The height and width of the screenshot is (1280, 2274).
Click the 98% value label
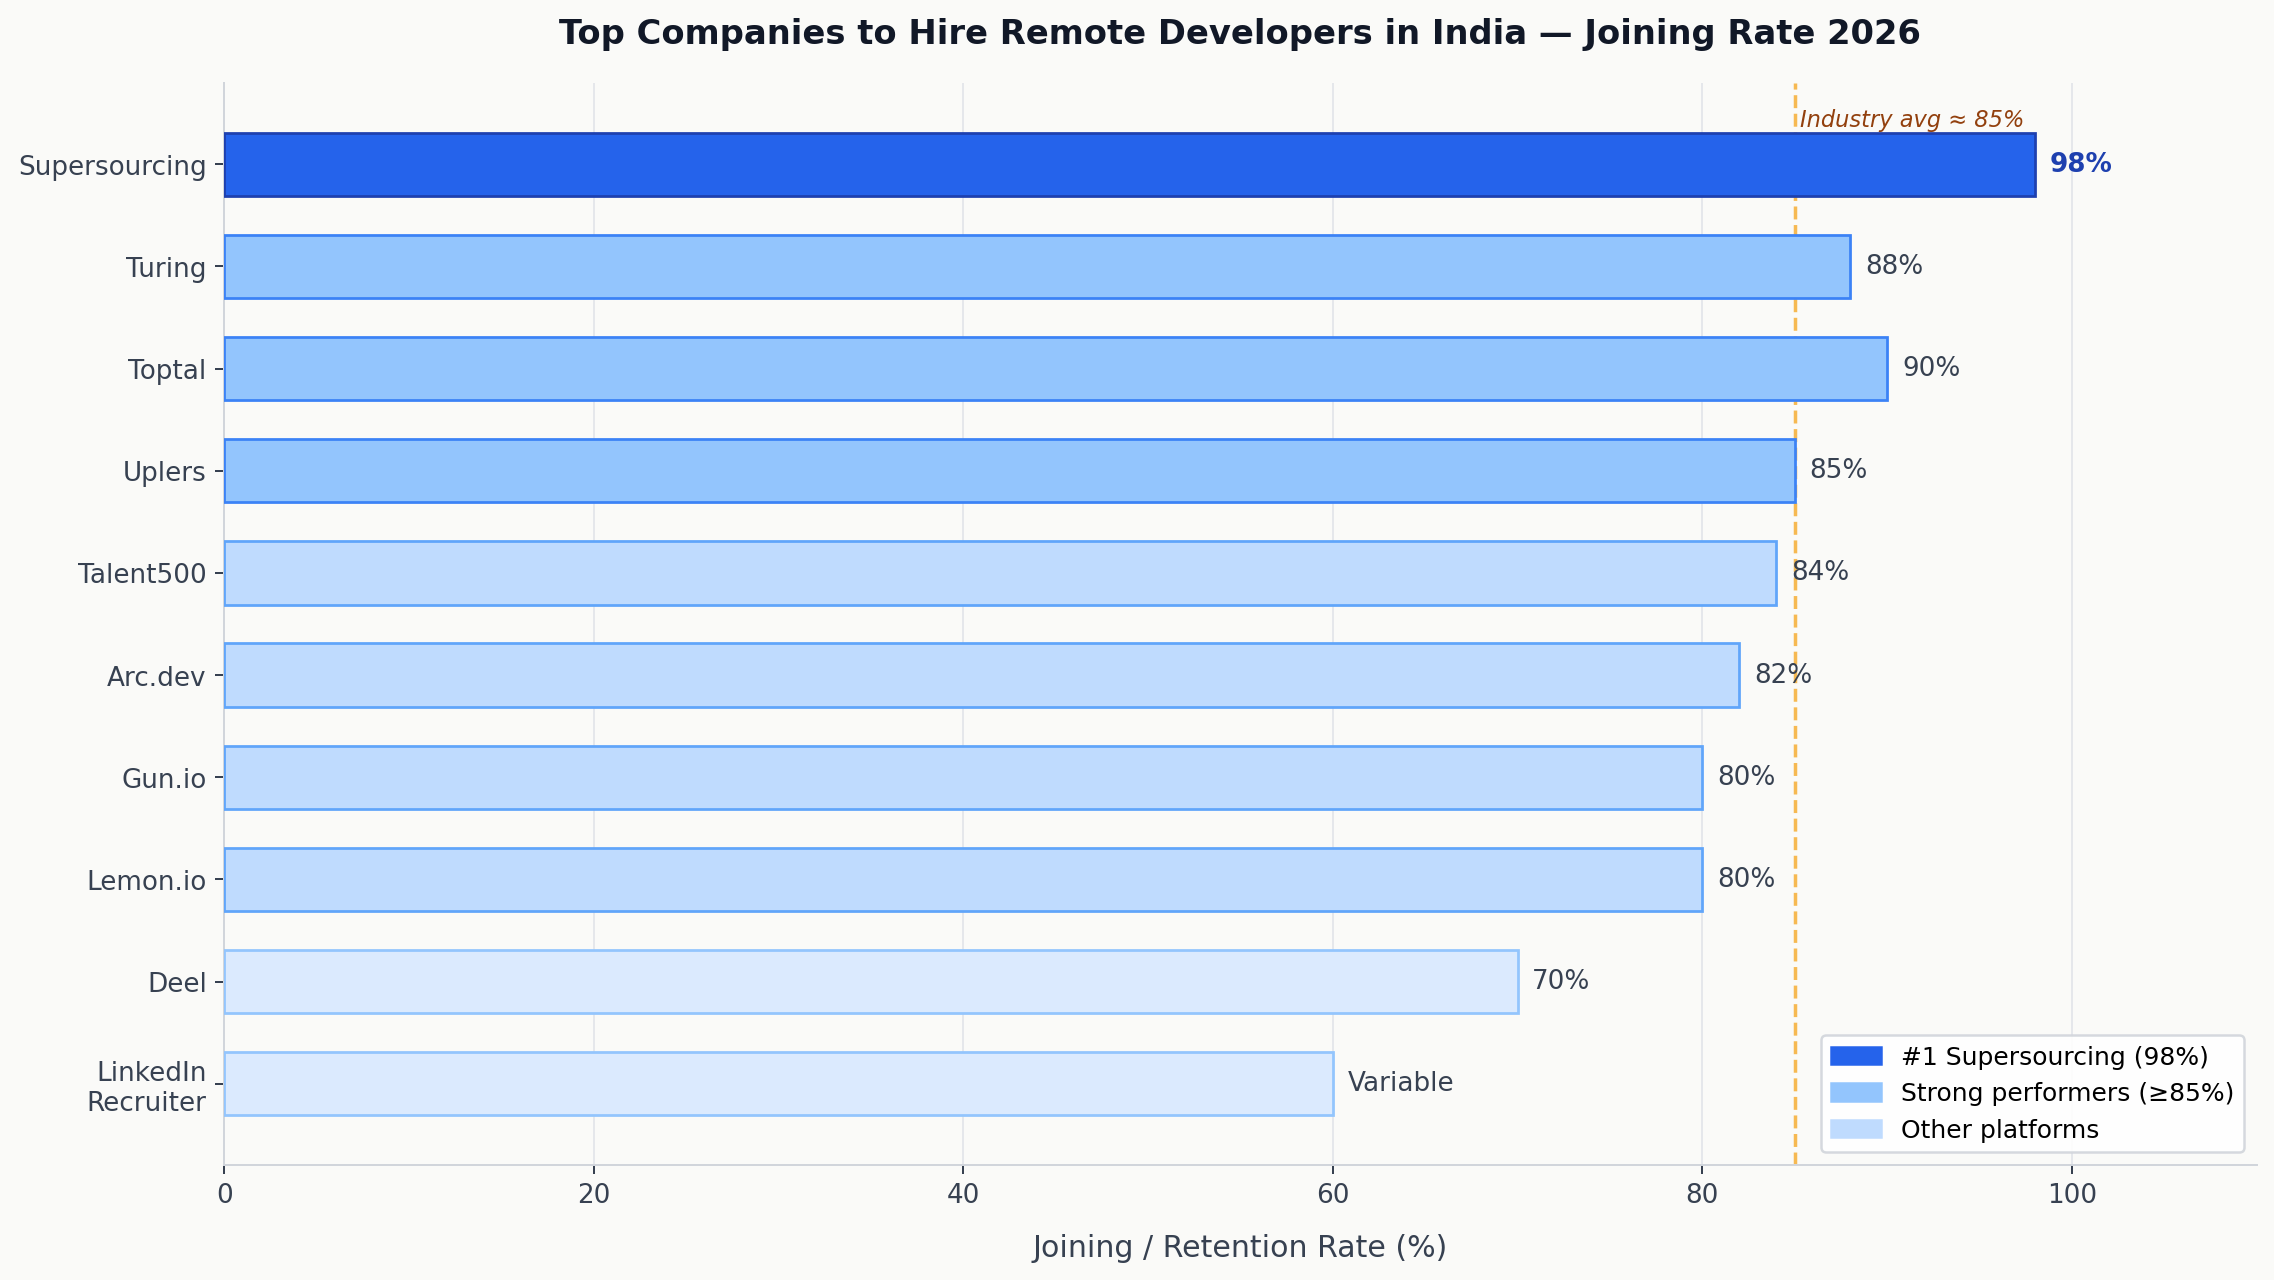2080,164
